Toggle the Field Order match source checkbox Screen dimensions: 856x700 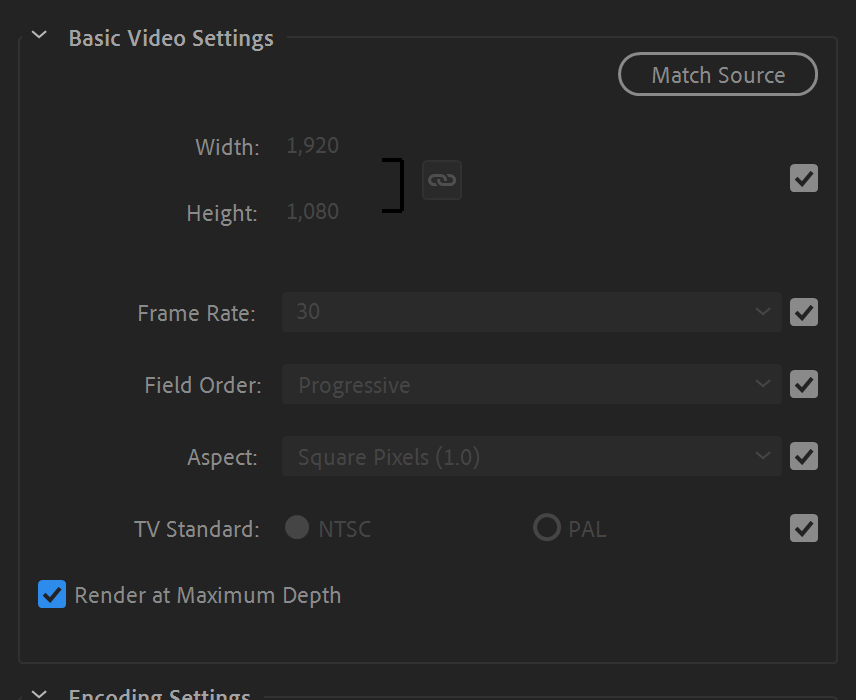point(804,385)
